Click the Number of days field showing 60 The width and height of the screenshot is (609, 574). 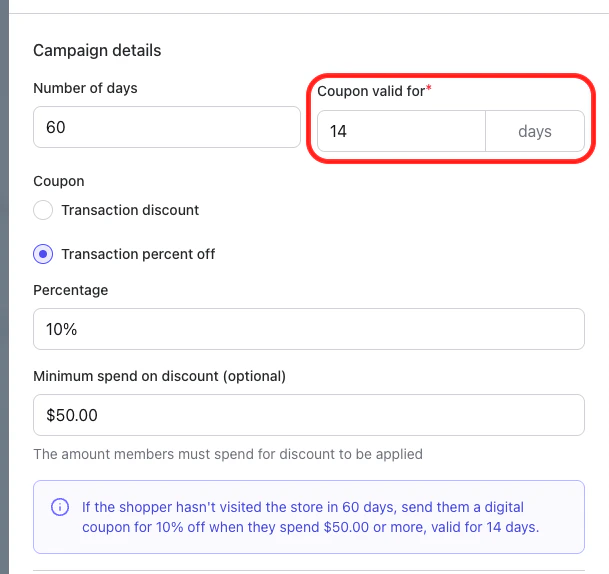[166, 128]
